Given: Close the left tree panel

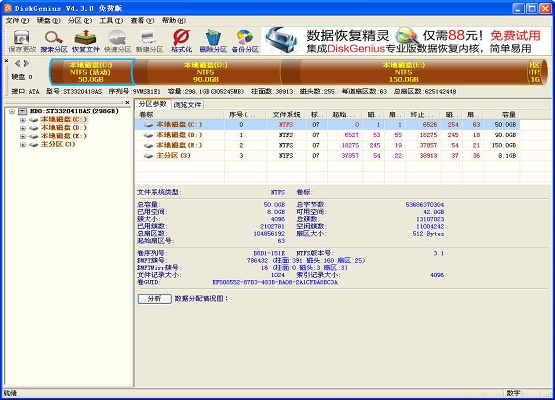Looking at the screenshot, I should [127, 103].
